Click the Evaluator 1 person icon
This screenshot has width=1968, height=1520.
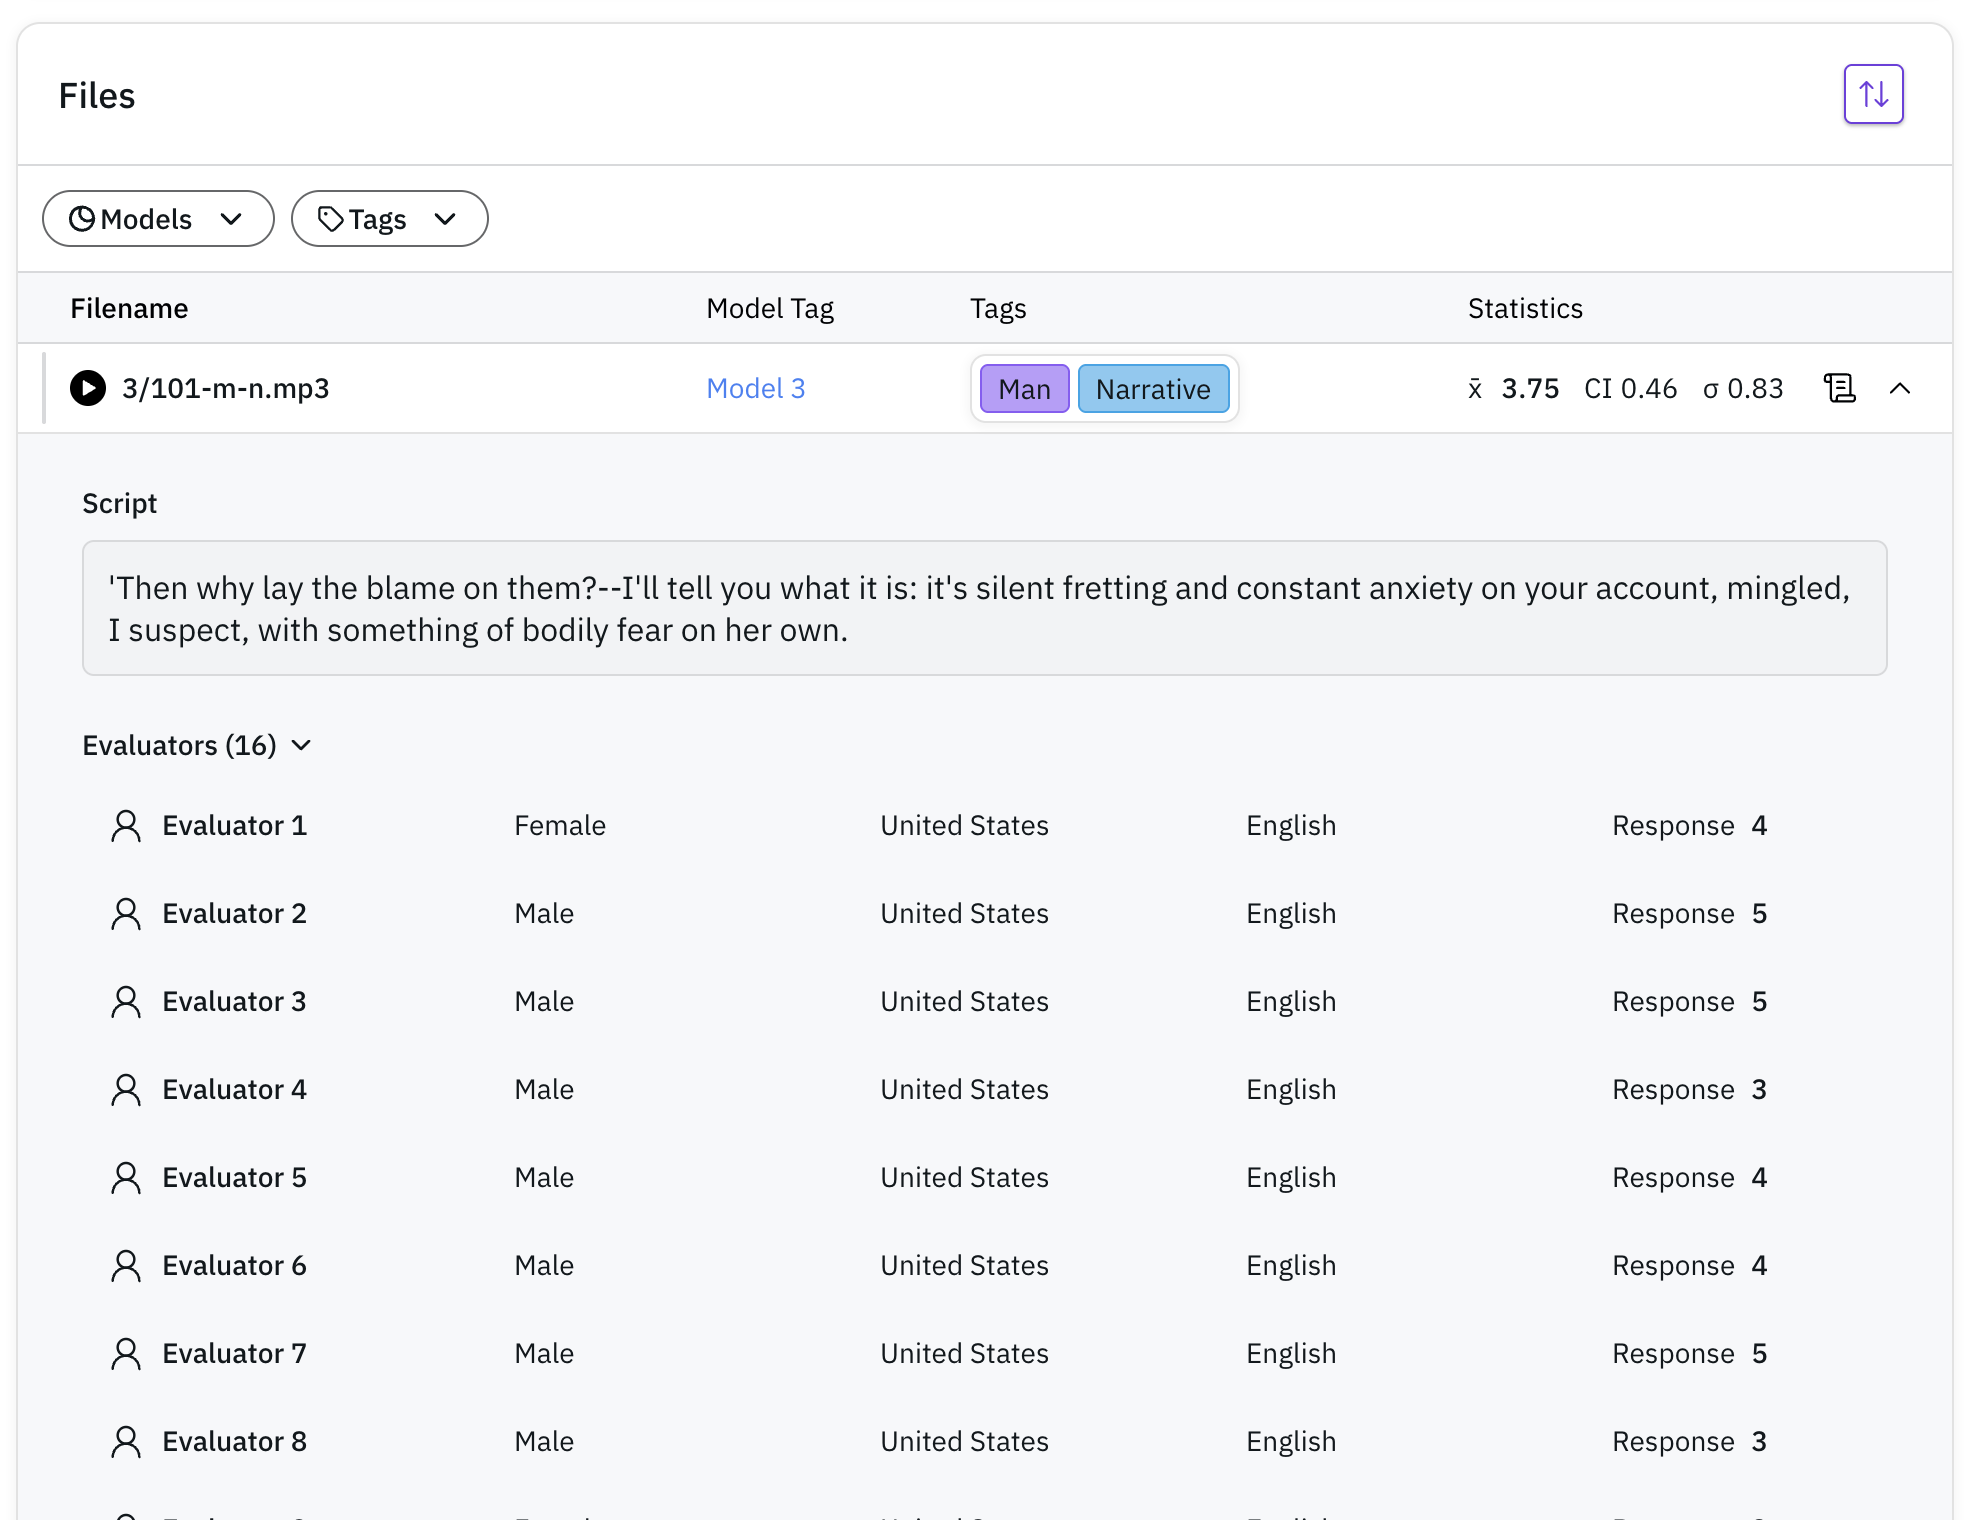pyautogui.click(x=126, y=826)
